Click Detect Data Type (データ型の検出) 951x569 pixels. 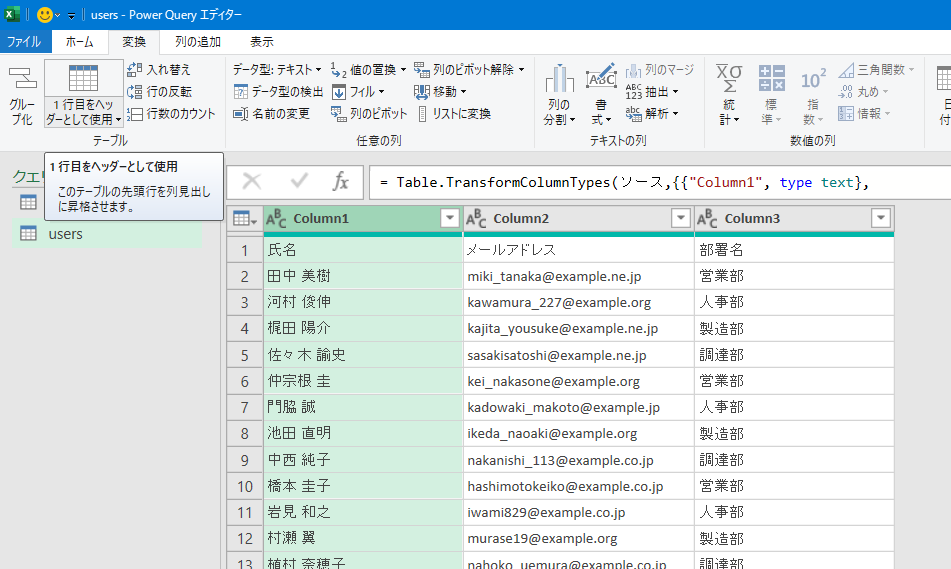278,92
